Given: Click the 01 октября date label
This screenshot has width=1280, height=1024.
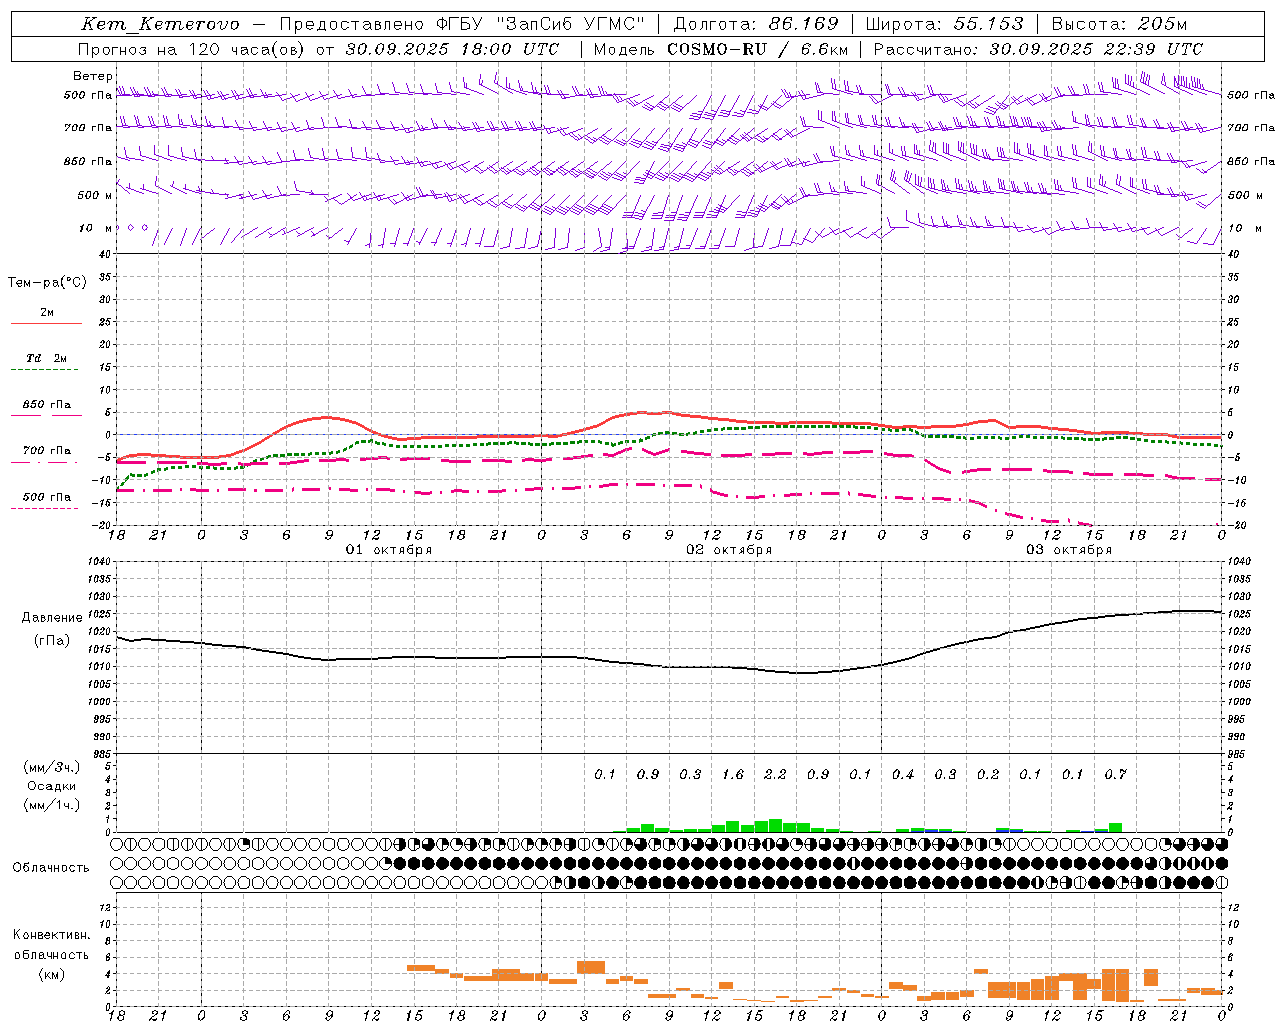Looking at the screenshot, I should click(x=389, y=550).
